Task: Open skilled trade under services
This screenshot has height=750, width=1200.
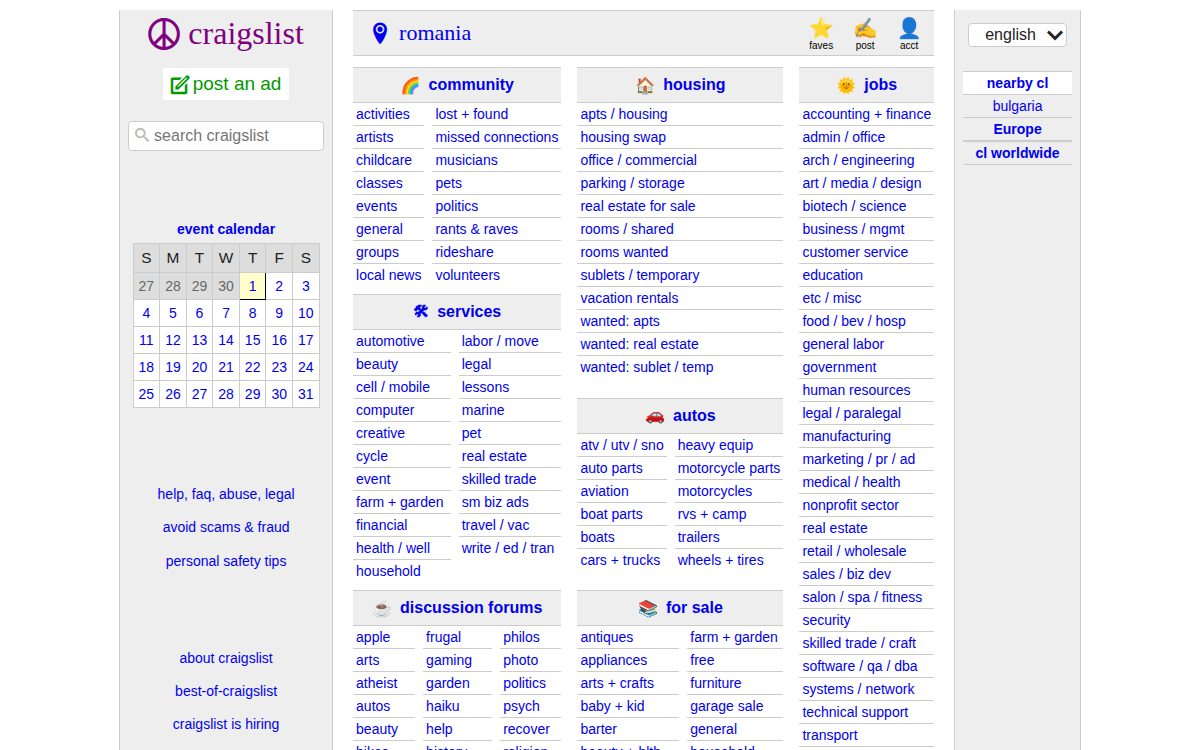Action: (499, 479)
